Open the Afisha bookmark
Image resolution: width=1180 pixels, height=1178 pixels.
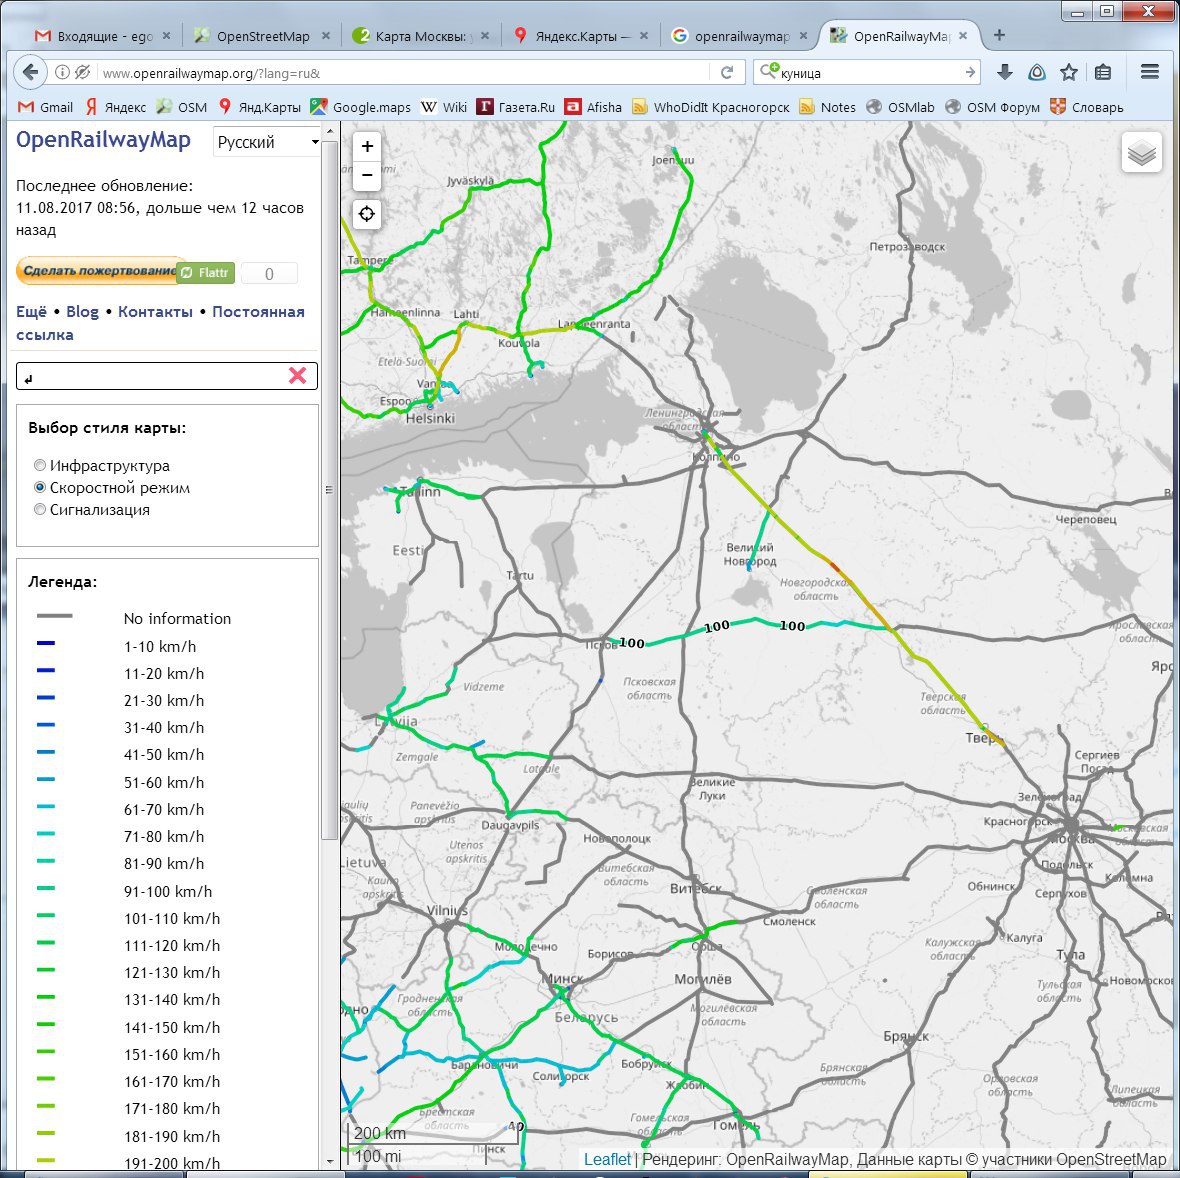click(594, 107)
